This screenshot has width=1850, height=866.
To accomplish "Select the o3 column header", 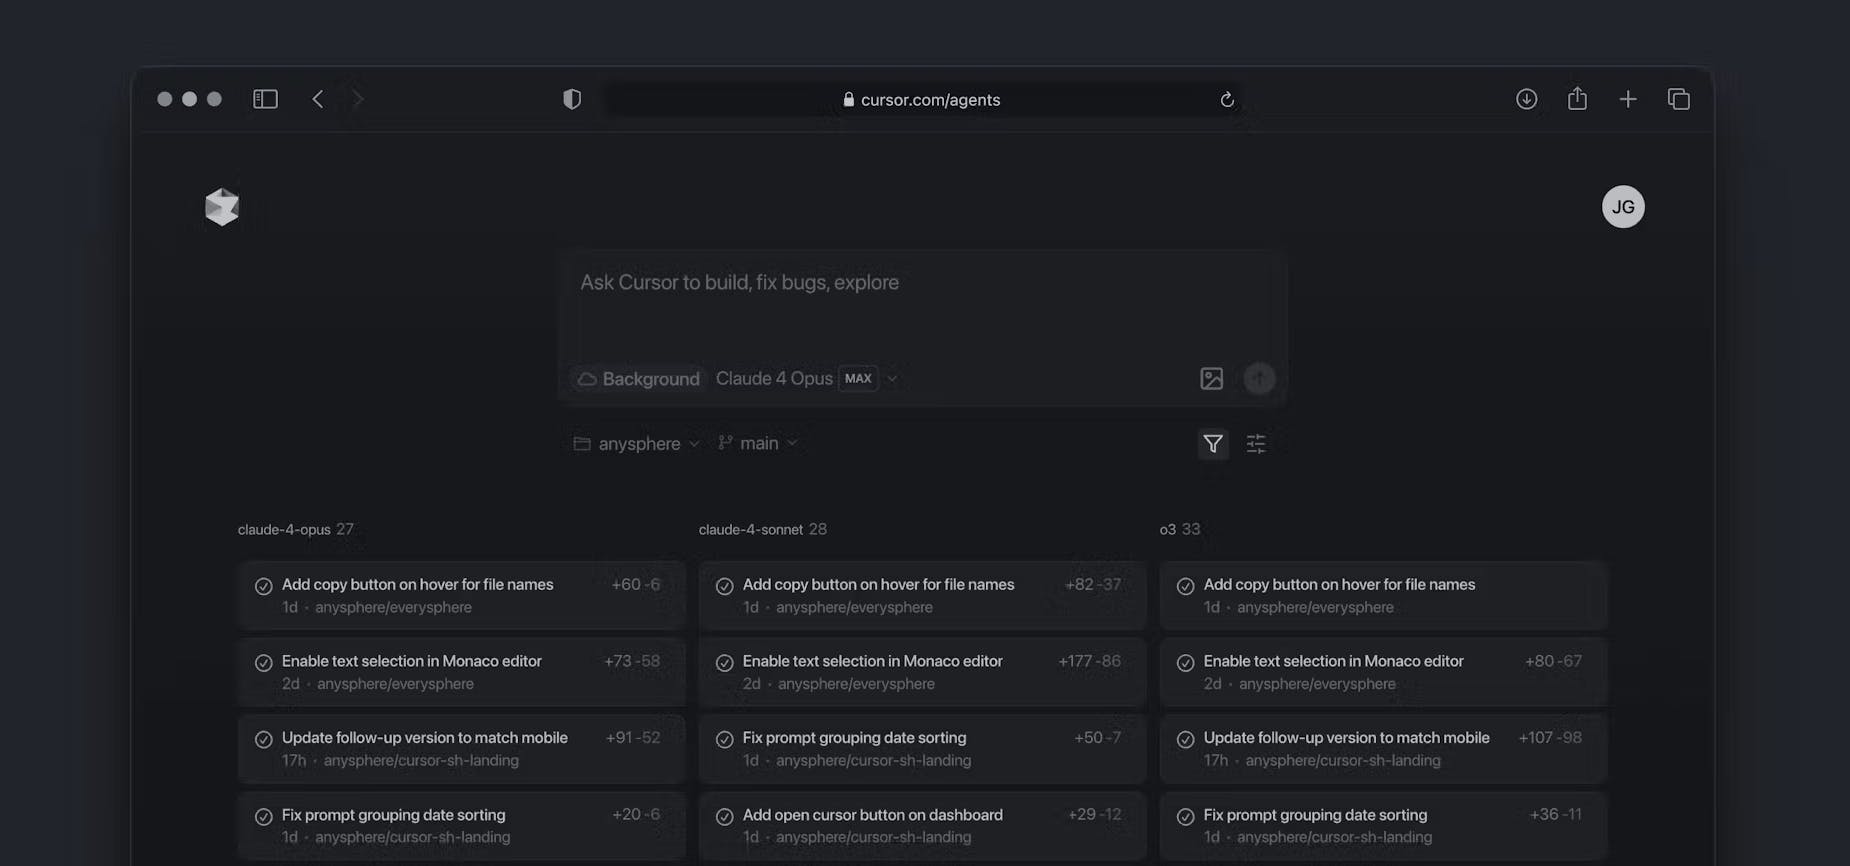I will (x=1179, y=529).
